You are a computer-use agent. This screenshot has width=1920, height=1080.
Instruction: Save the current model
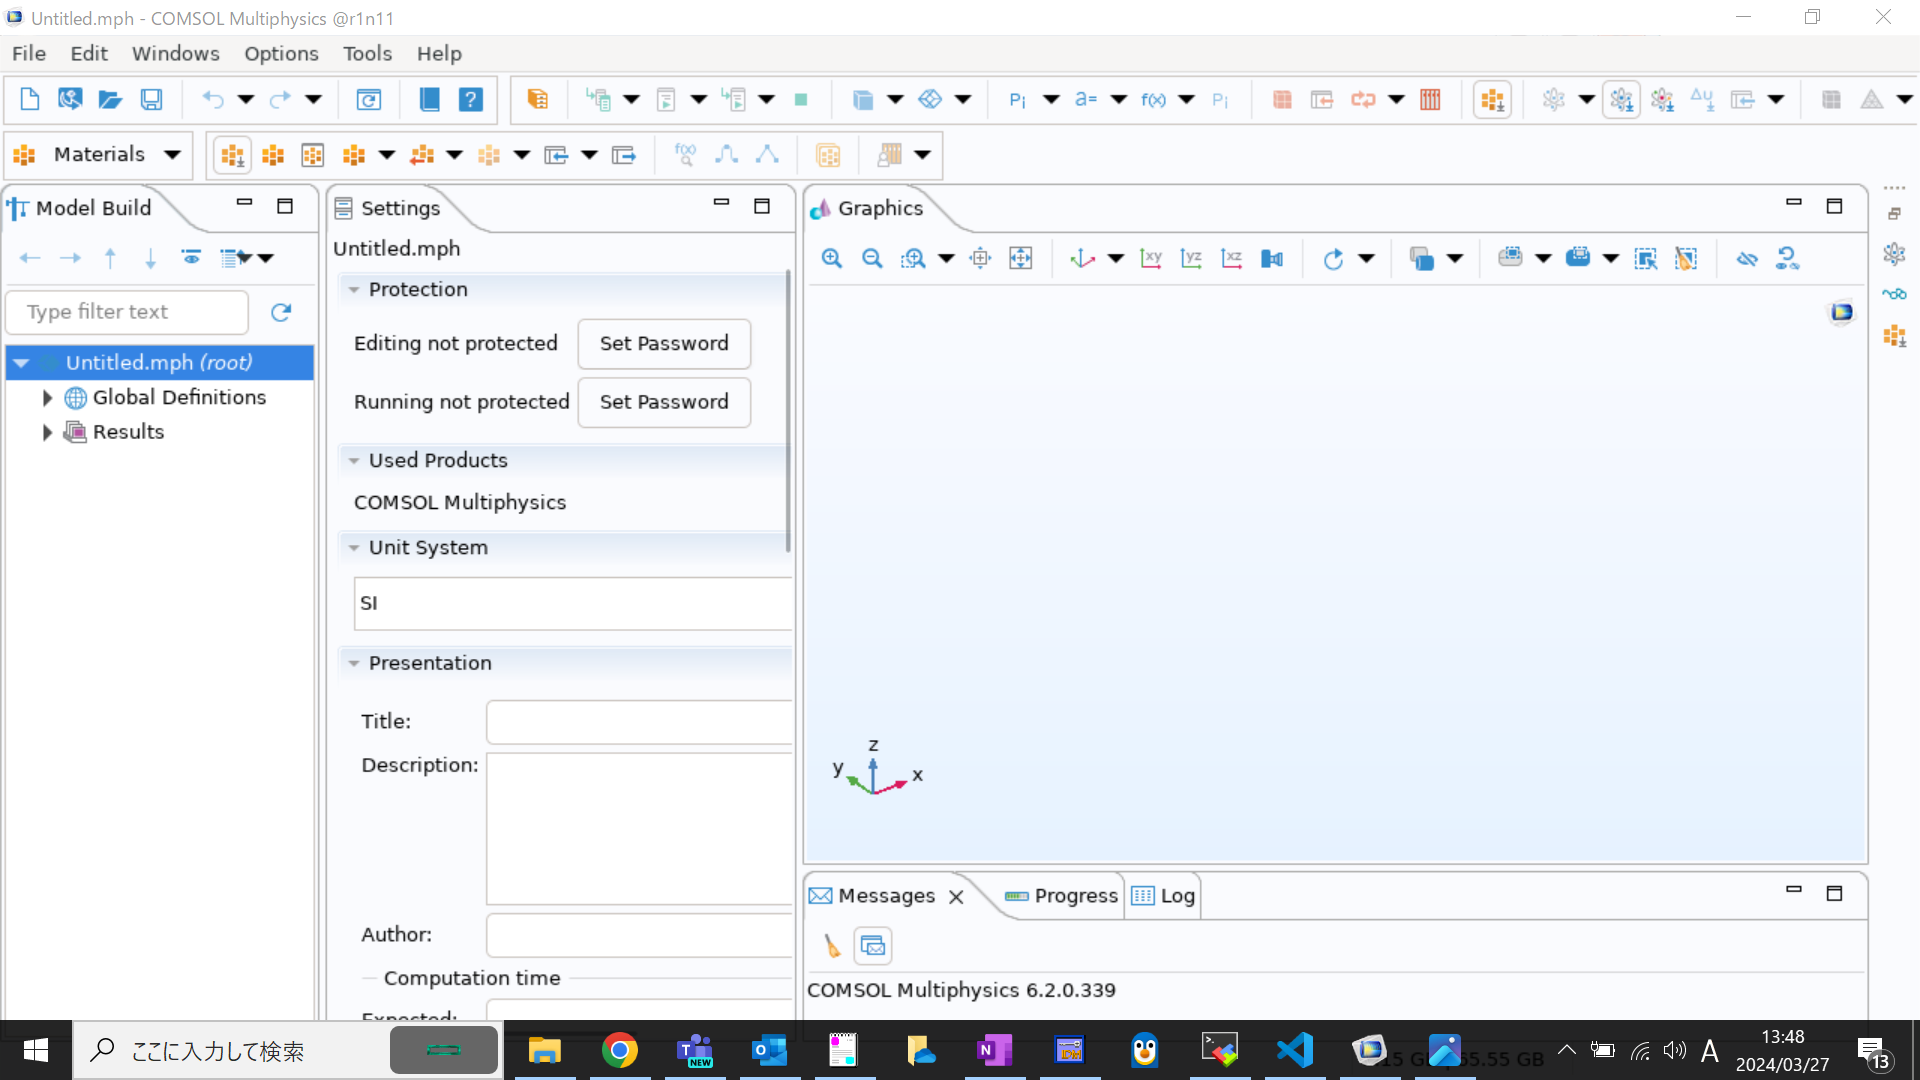click(151, 100)
